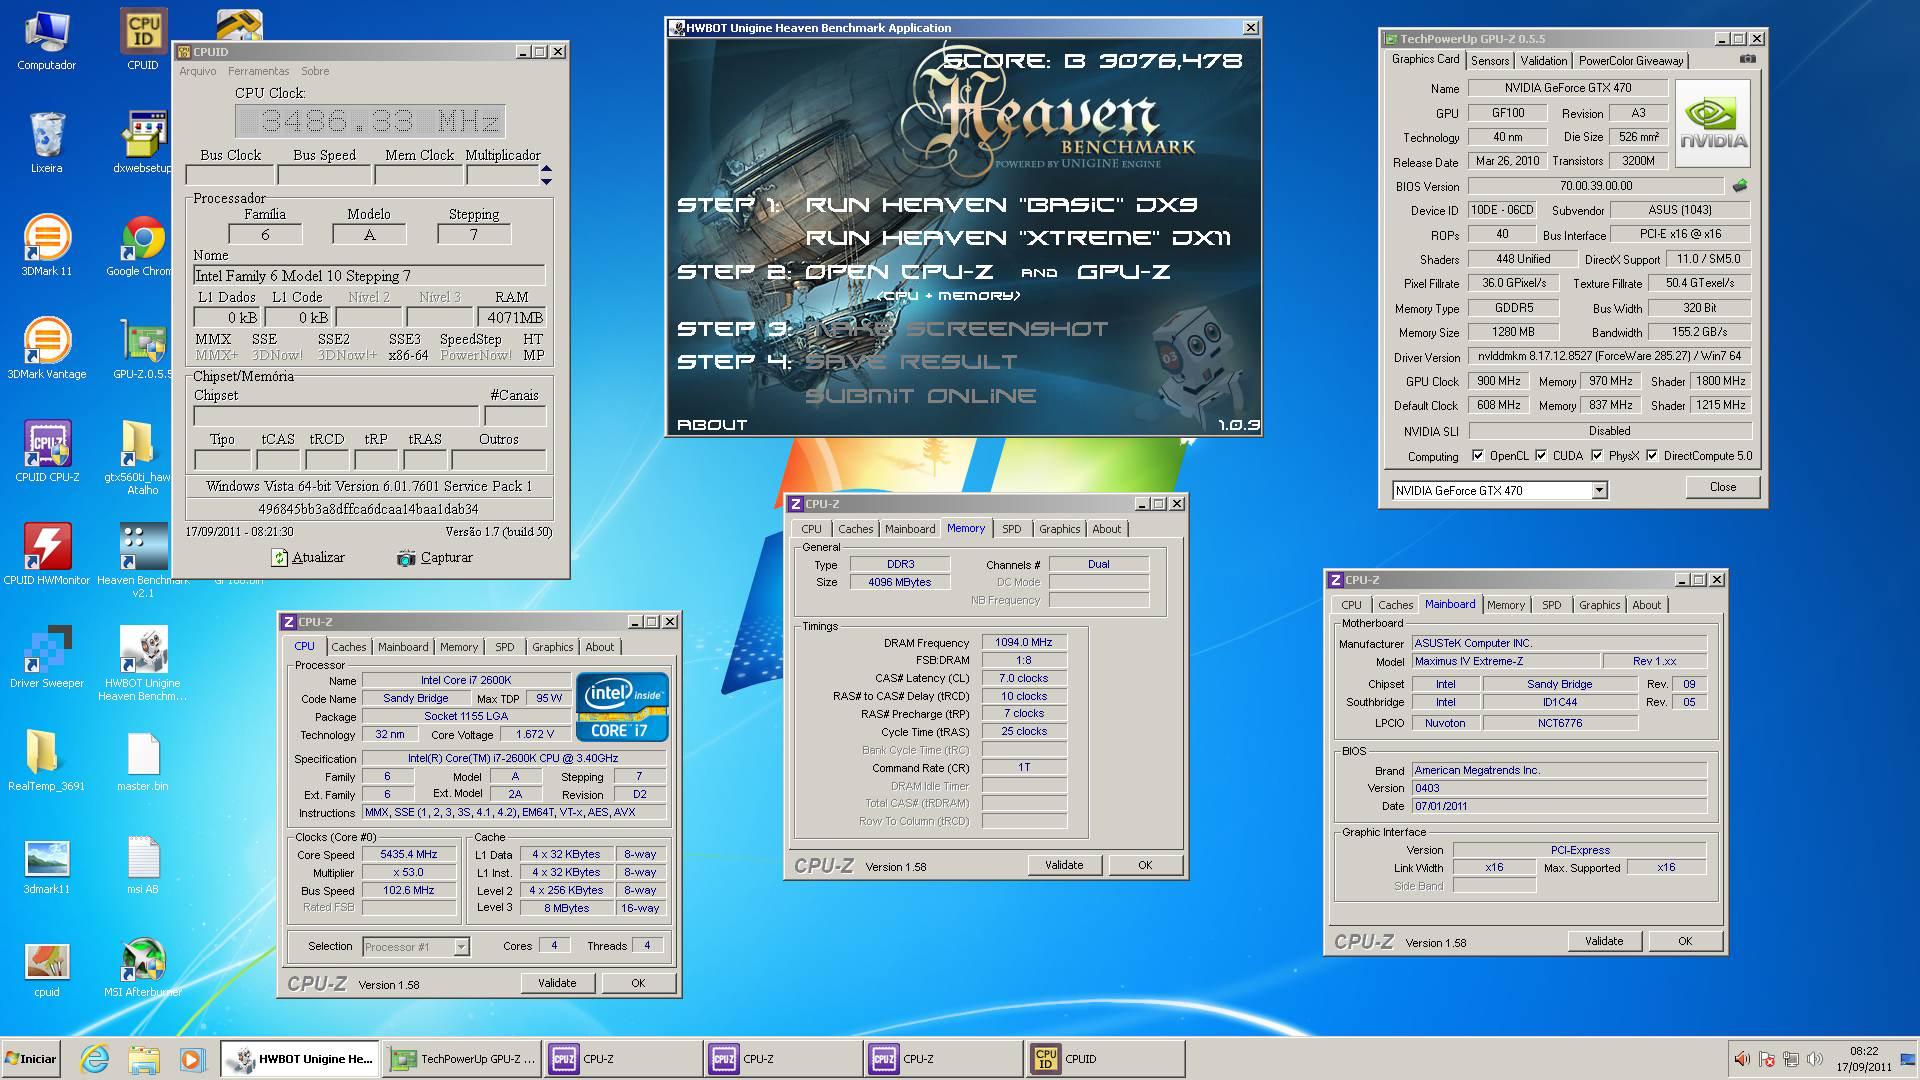Open the Computador desktop icon

click(x=46, y=41)
